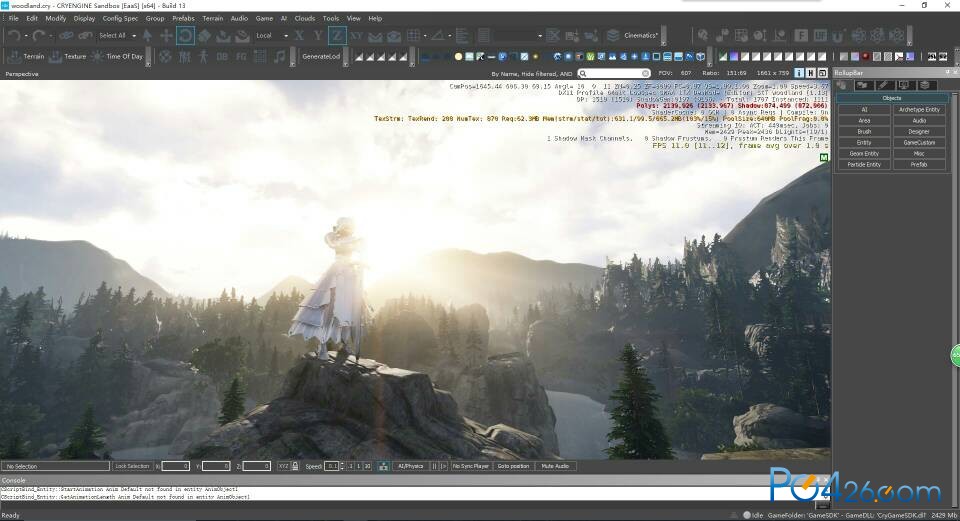
Task: Open the empty layer selection combo box
Action: coord(519,36)
